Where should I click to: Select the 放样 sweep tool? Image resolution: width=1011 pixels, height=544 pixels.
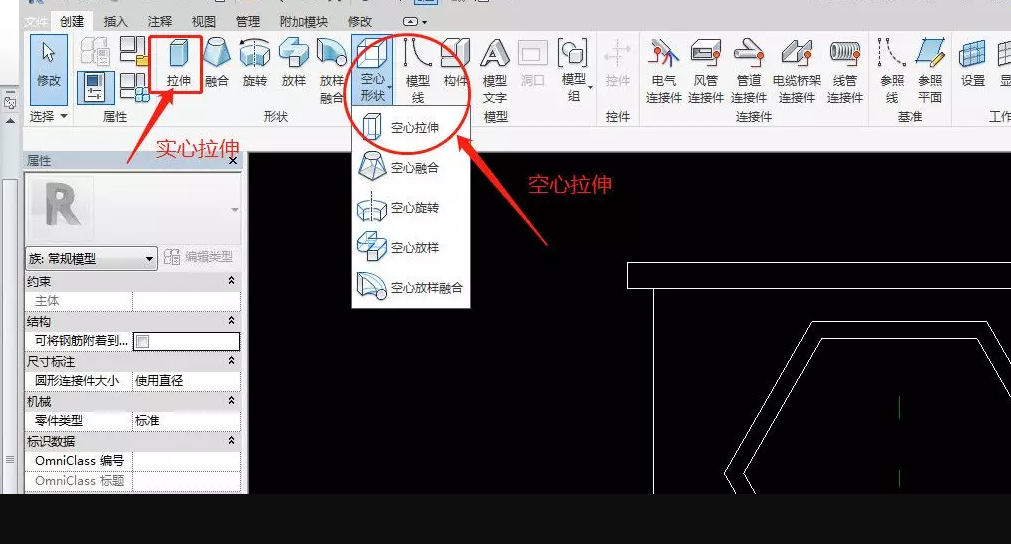pyautogui.click(x=293, y=64)
